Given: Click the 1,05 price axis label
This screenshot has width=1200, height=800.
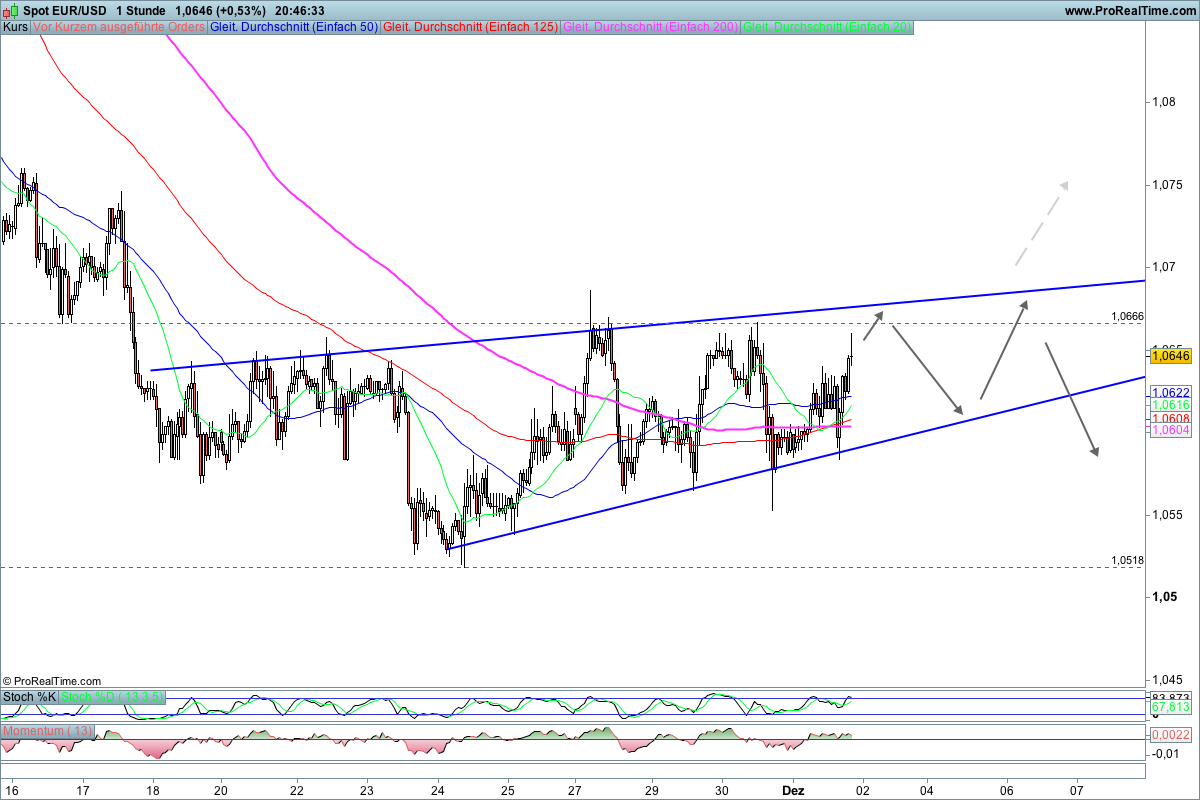Looking at the screenshot, I should (1163, 597).
